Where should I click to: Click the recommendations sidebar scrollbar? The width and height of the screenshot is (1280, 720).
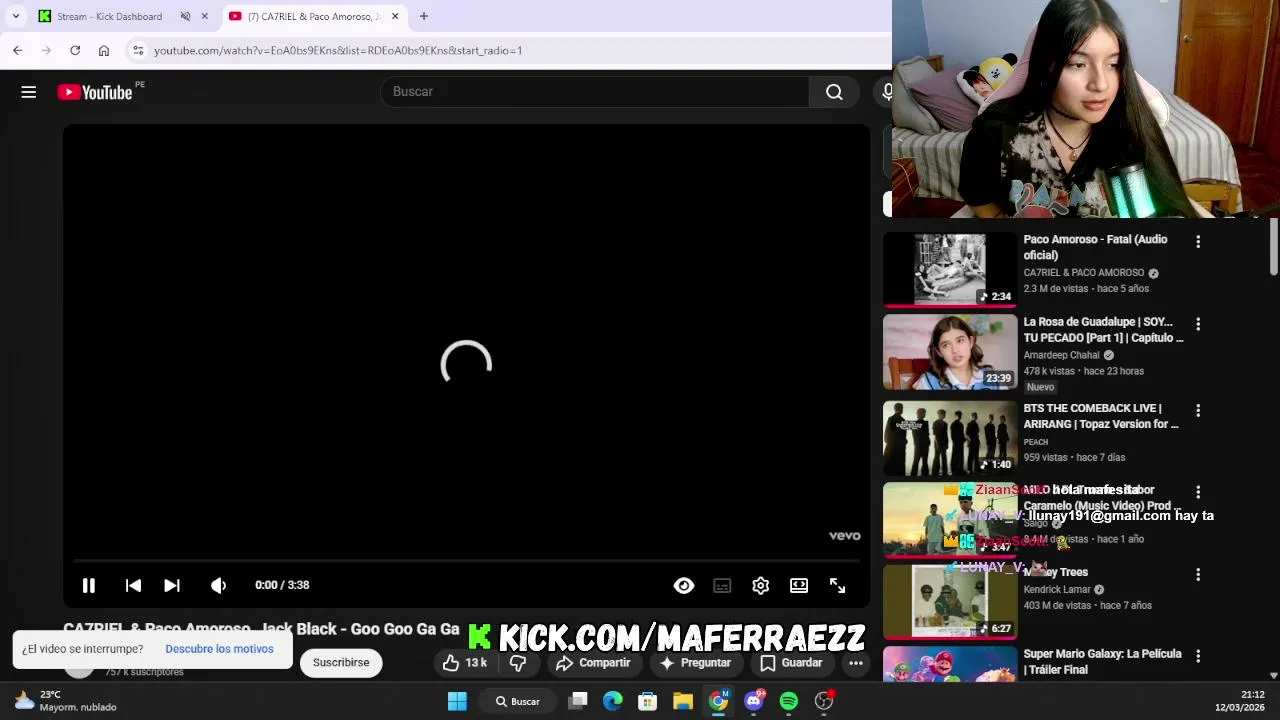click(1273, 247)
